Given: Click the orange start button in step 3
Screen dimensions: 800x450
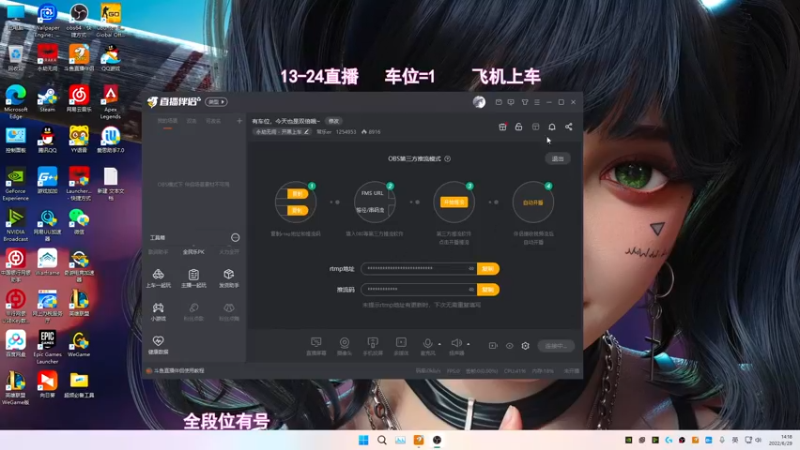Looking at the screenshot, I should pyautogui.click(x=454, y=202).
